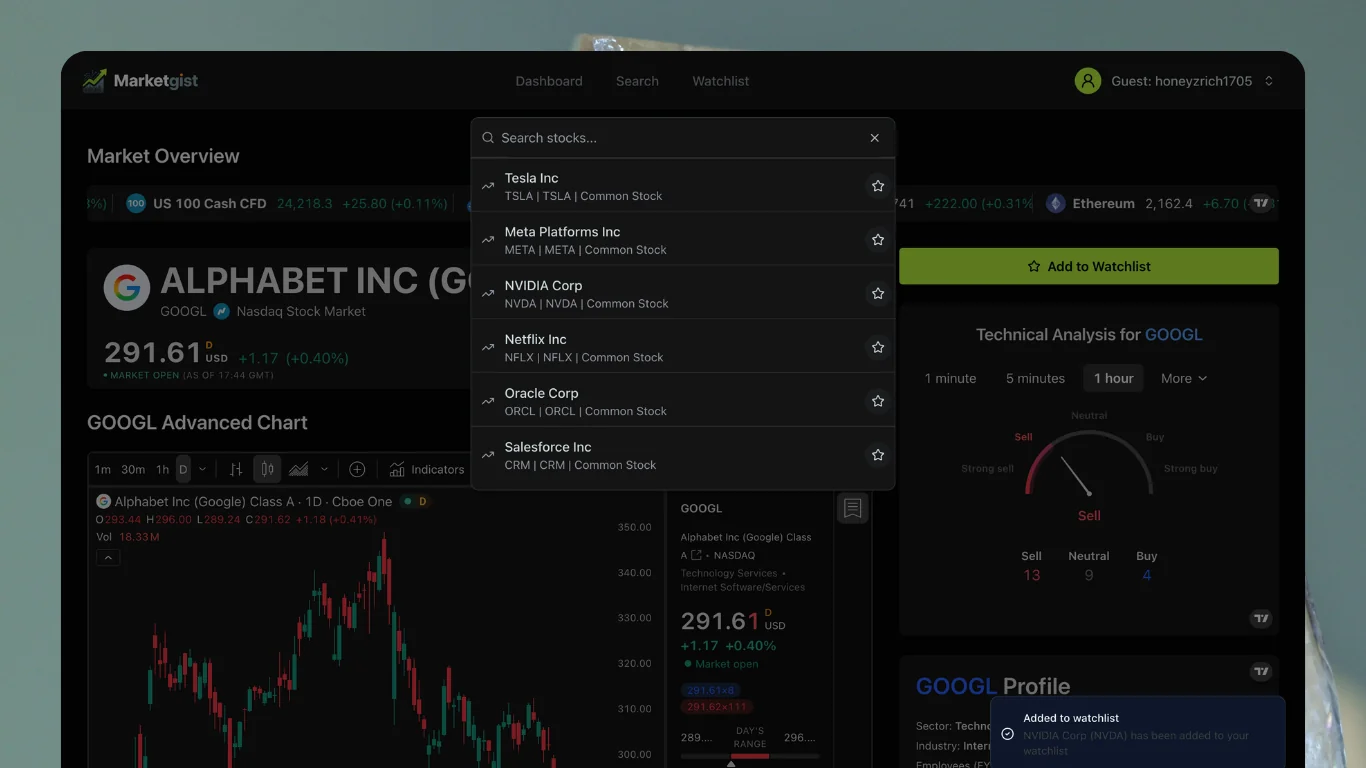This screenshot has width=1366, height=768.
Task: Select the 5 minutes analysis tab
Action: [x=1035, y=378]
